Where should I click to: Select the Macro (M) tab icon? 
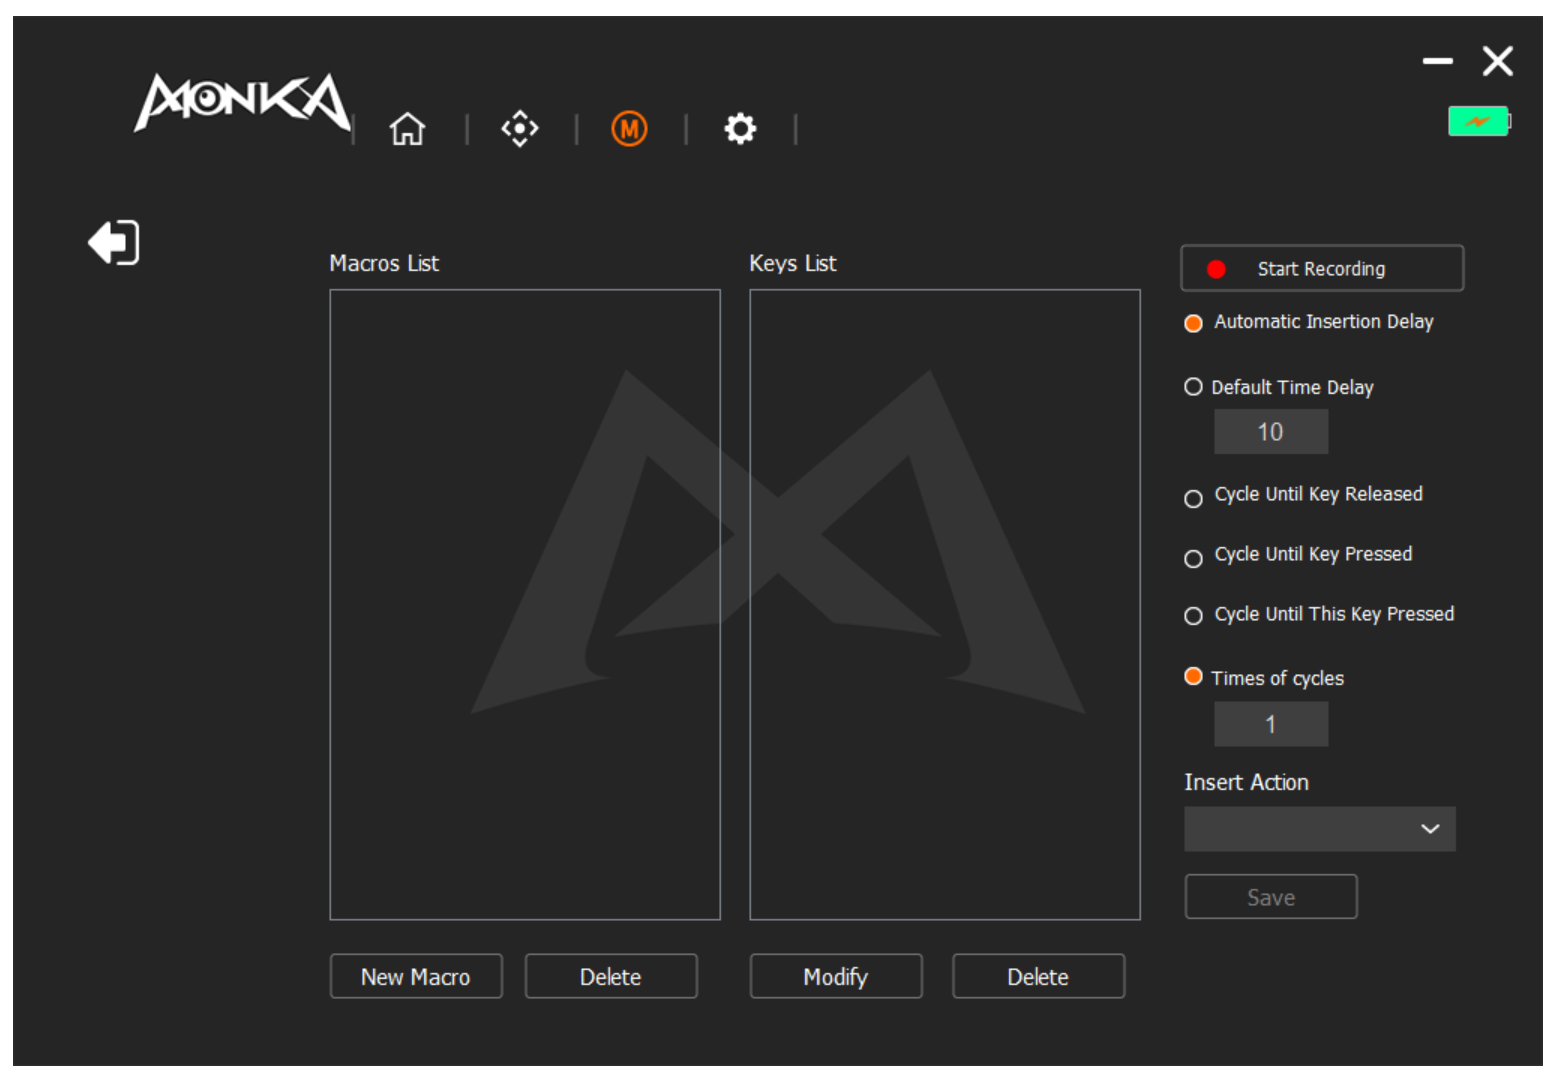pos(629,129)
